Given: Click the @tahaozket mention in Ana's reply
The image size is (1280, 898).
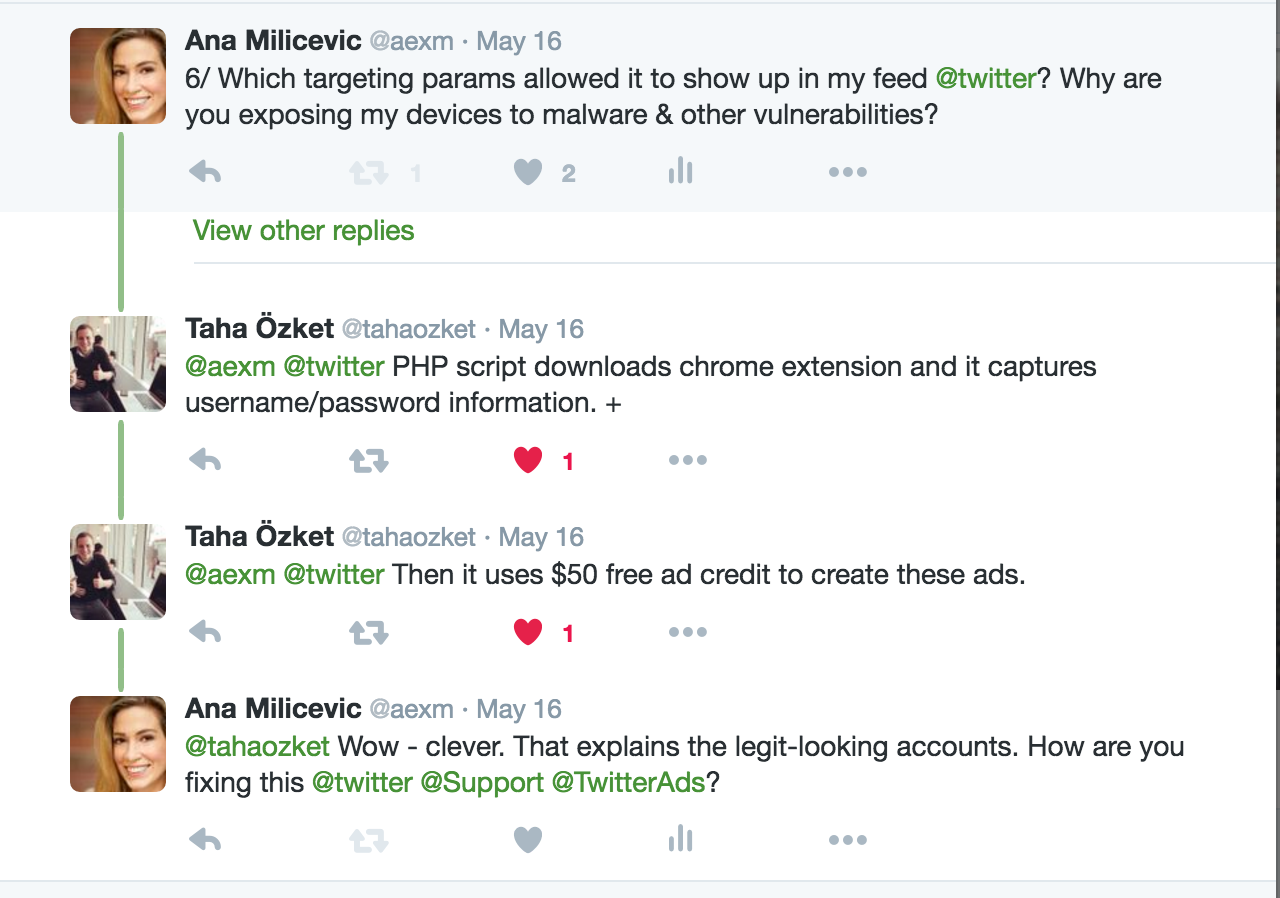Looking at the screenshot, I should (x=257, y=747).
